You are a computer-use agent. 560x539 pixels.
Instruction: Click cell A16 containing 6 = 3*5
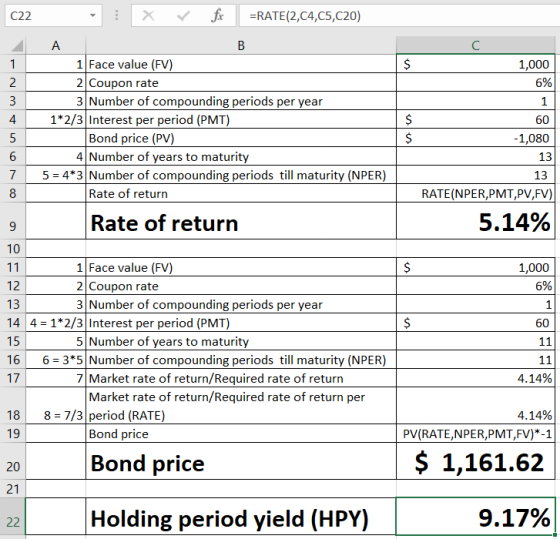[x=56, y=360]
